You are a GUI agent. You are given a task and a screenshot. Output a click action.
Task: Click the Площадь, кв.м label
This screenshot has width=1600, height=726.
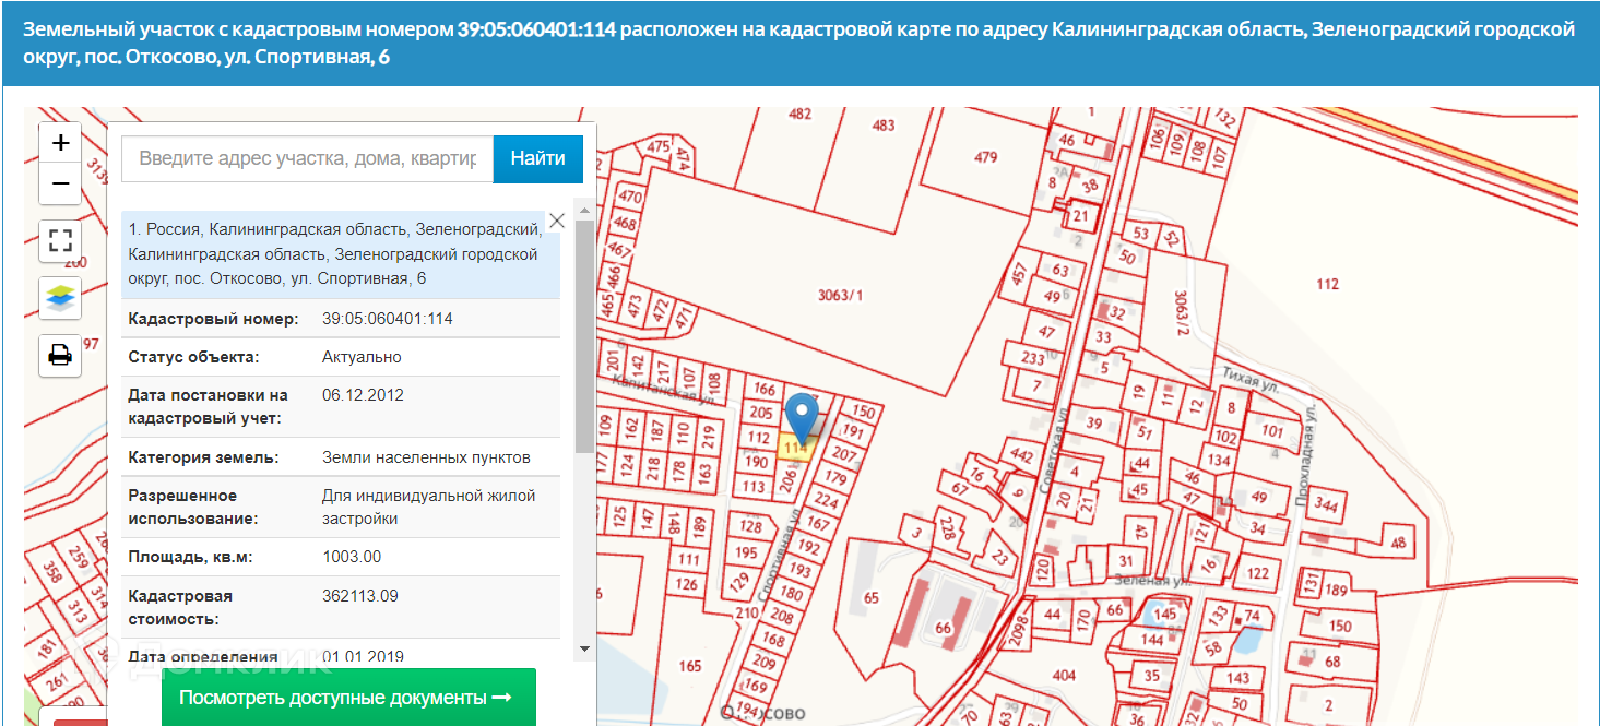190,556
